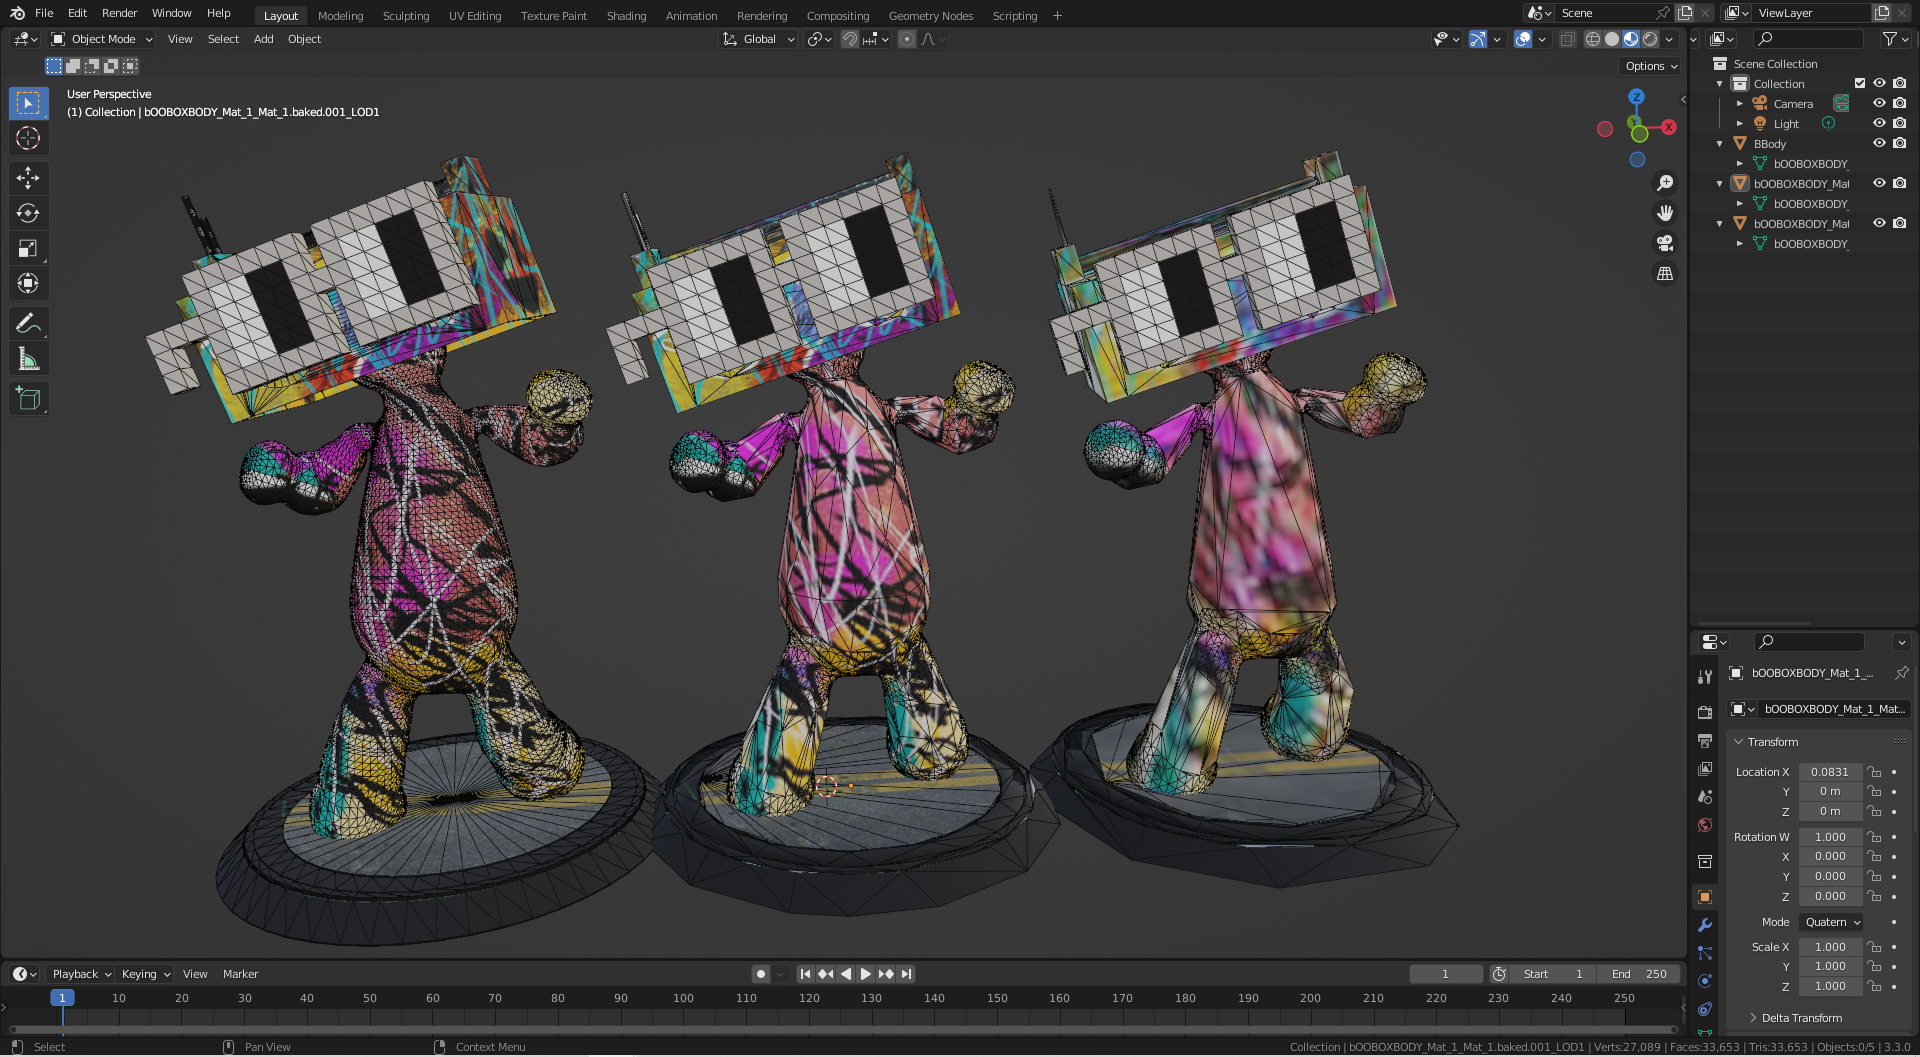
Task: Toggle the Proportional Editing button
Action: tap(906, 39)
